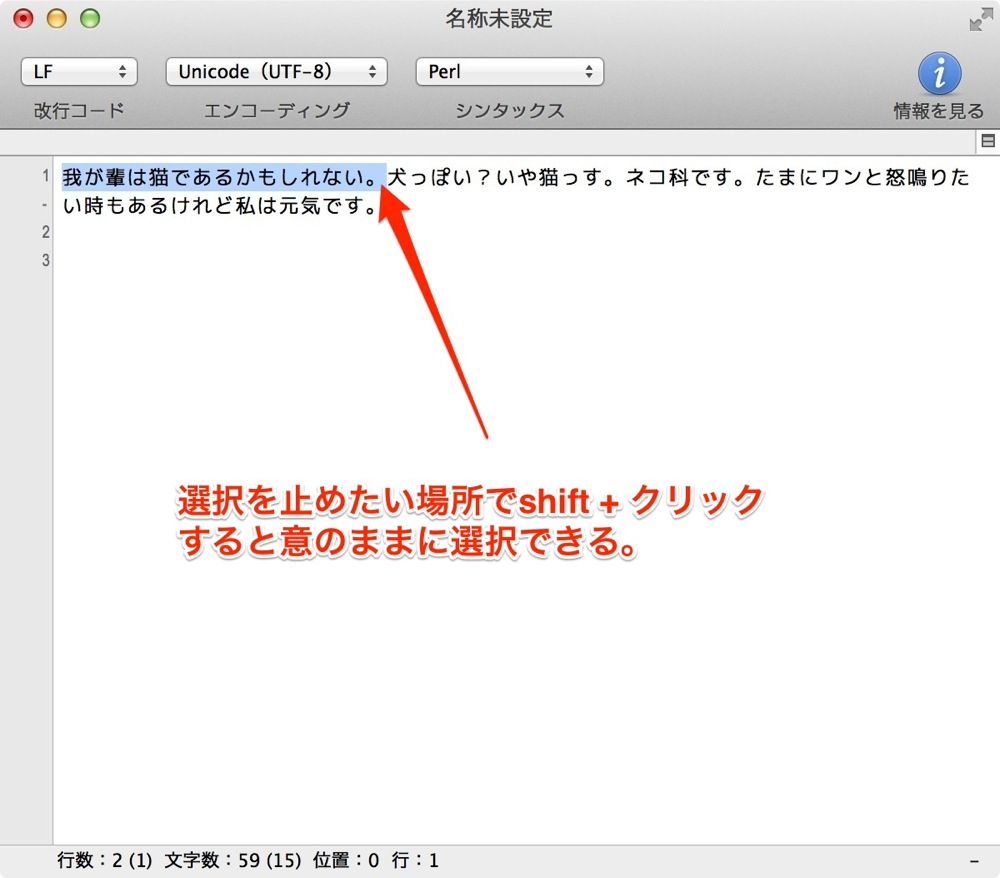This screenshot has width=1000, height=878.
Task: Click the 文字数：59 (15) status entry
Action: point(233,860)
